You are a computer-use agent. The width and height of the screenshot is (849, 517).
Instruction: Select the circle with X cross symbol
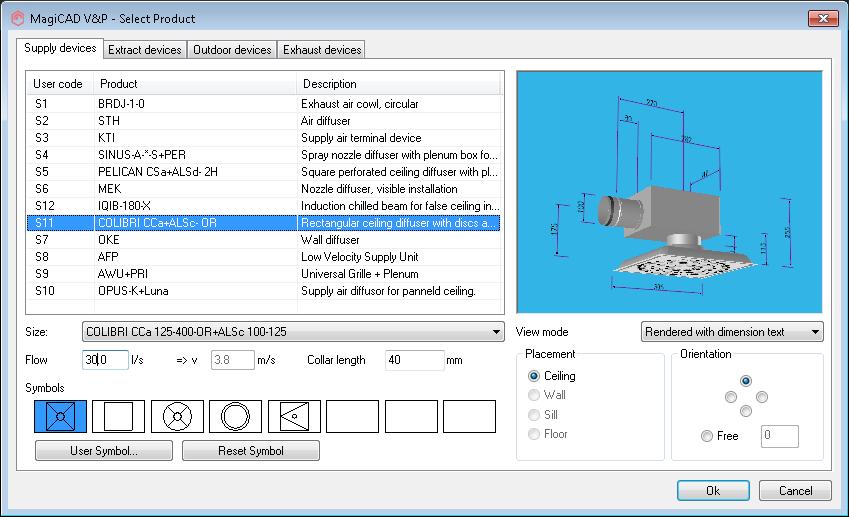click(178, 416)
